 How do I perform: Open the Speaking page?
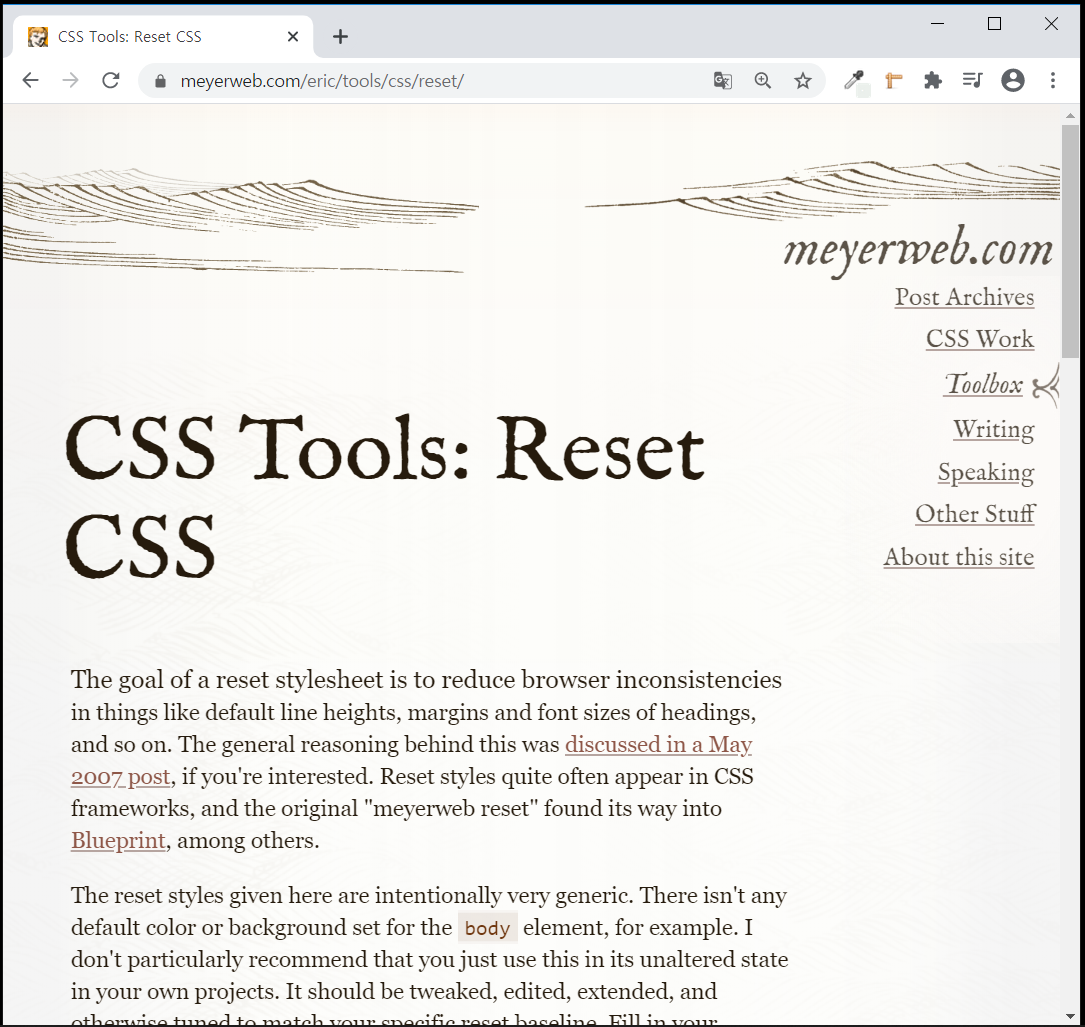pos(986,472)
